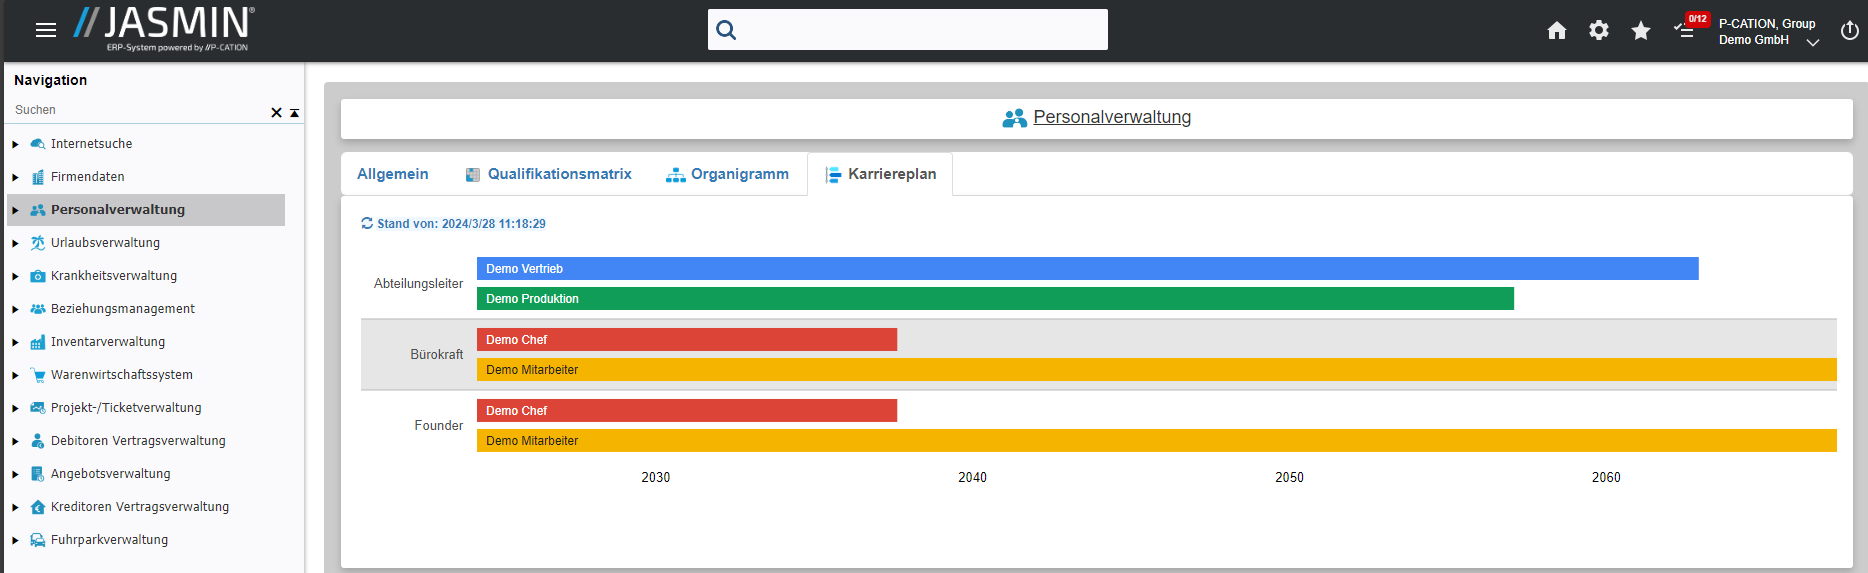This screenshot has height=573, width=1868.
Task: Expand the Urlaubsverwaltung tree node
Action: 15,244
